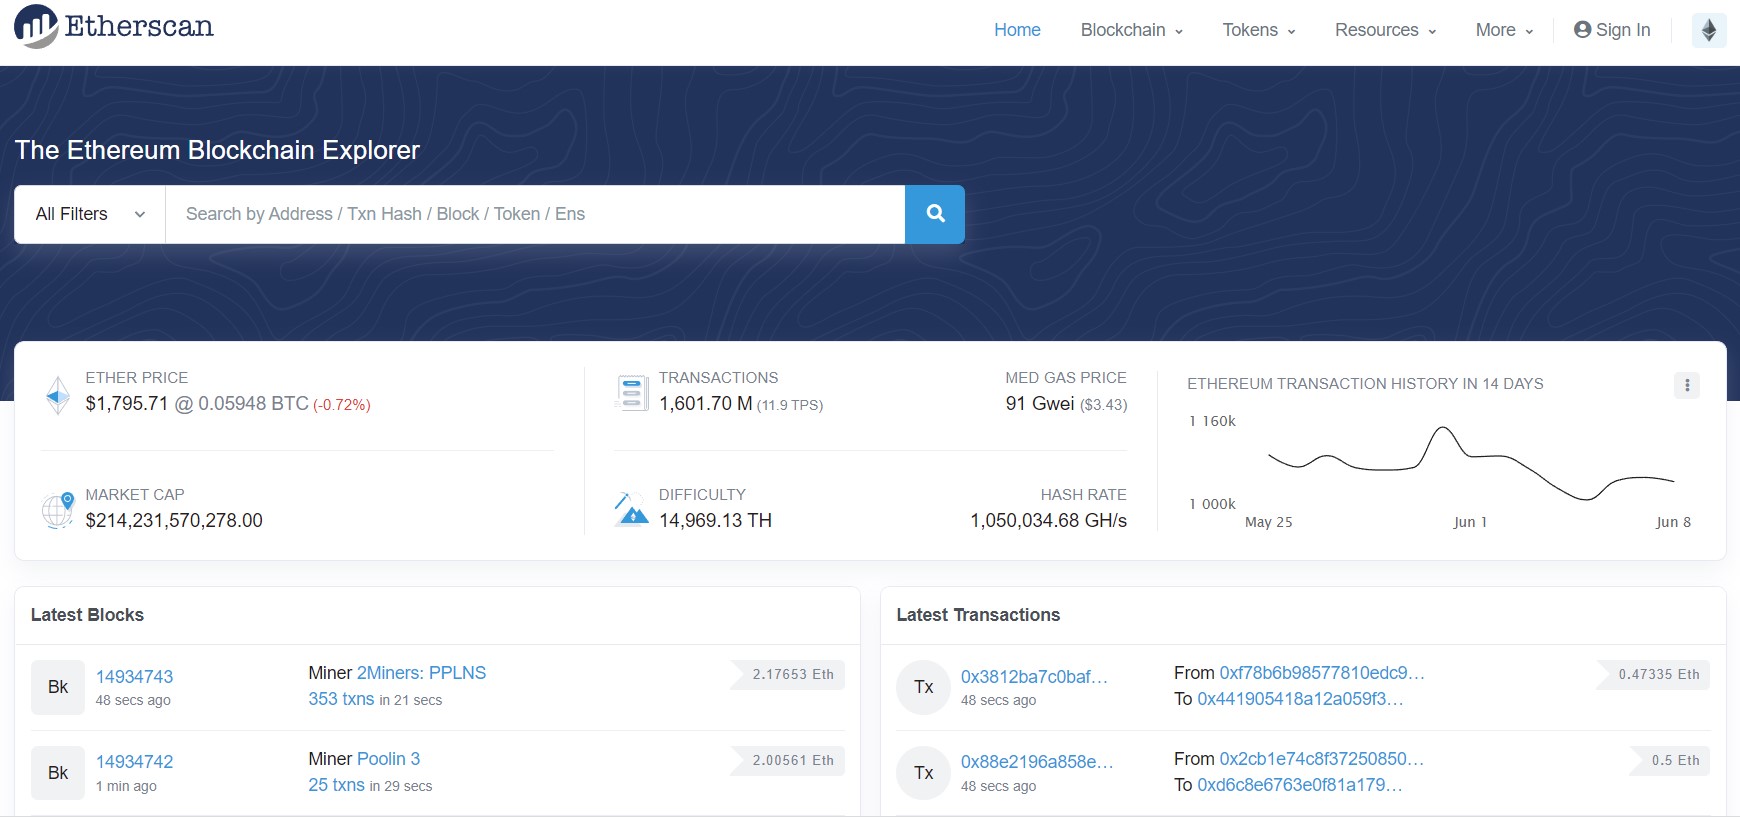Click Bk icon for block 14934743
Screen dimensions: 1740x817
point(58,687)
